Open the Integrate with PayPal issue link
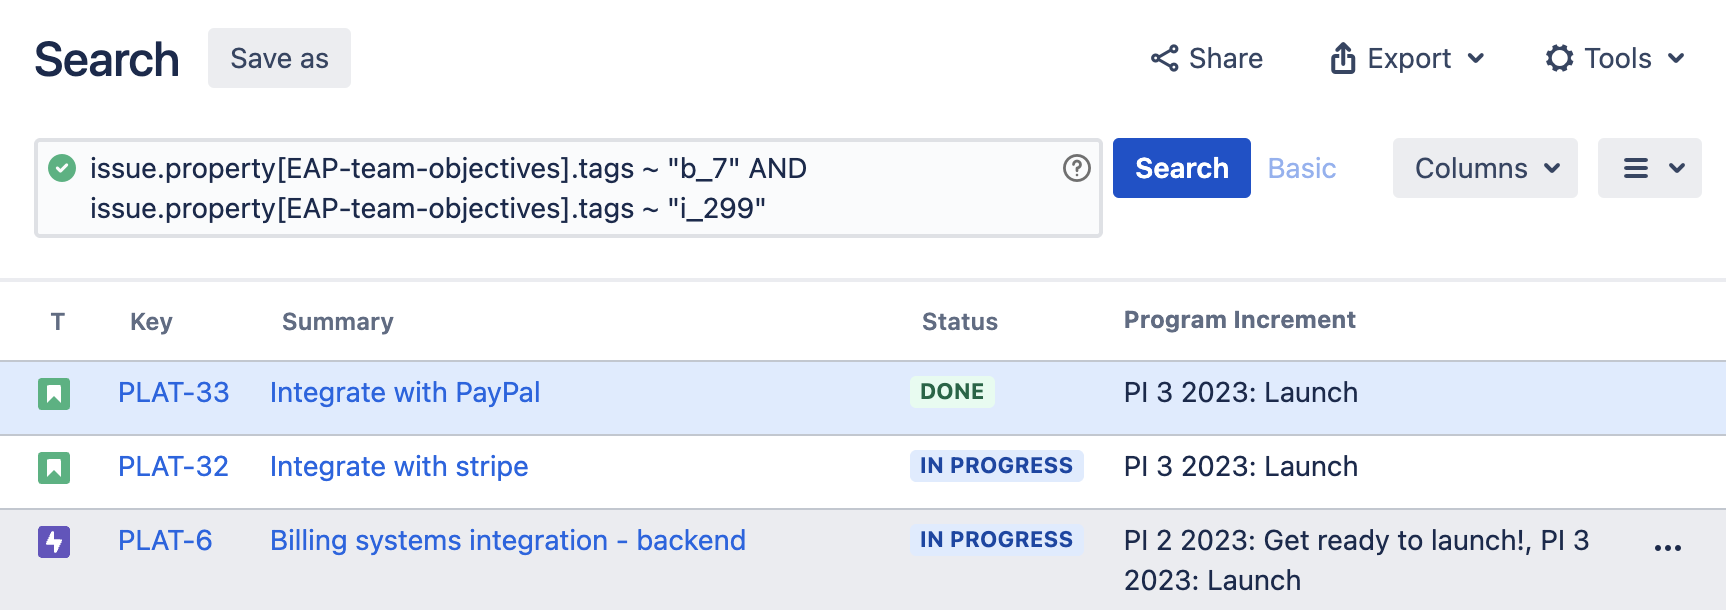1726x610 pixels. click(405, 393)
